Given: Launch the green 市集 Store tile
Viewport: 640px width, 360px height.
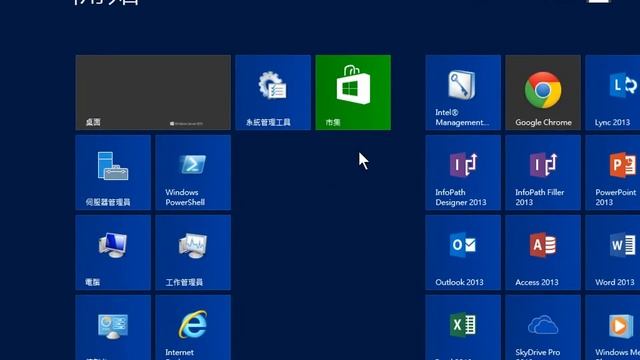Looking at the screenshot, I should (x=353, y=93).
